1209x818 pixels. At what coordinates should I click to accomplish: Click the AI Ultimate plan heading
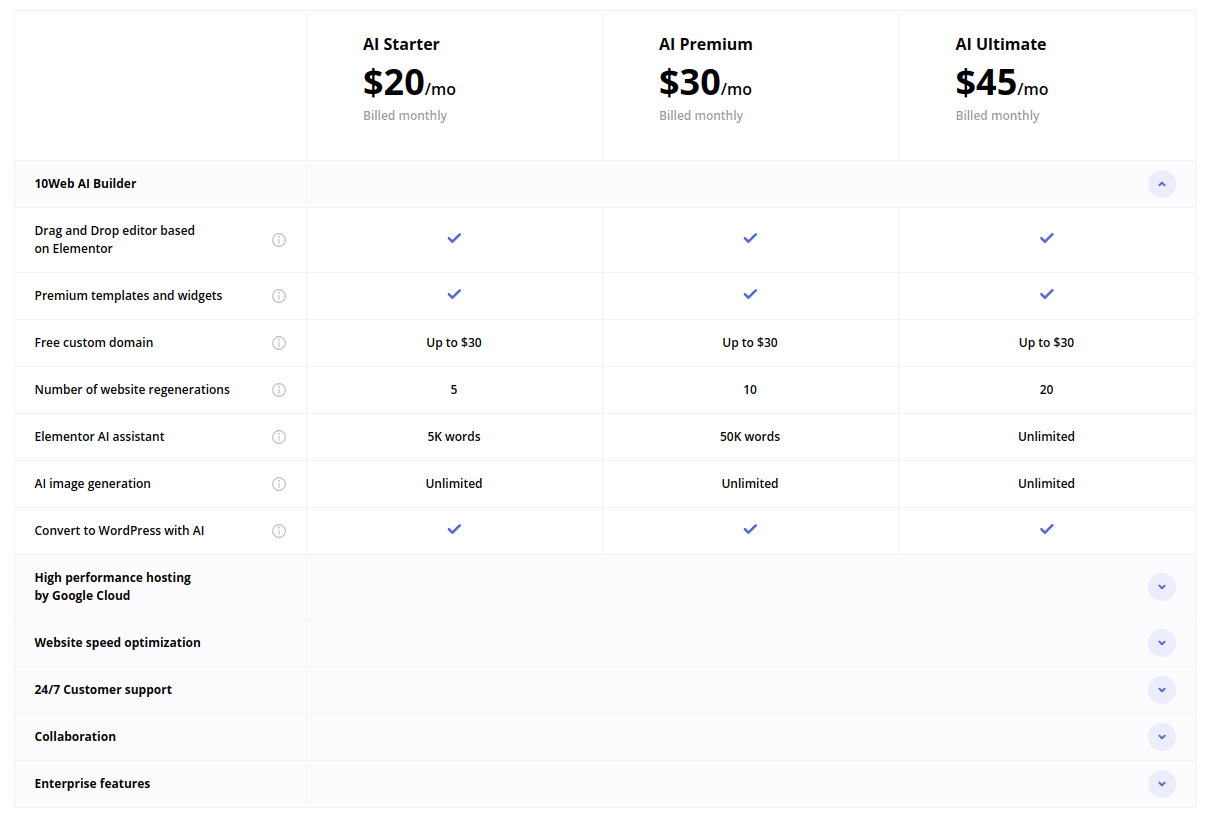[1000, 44]
